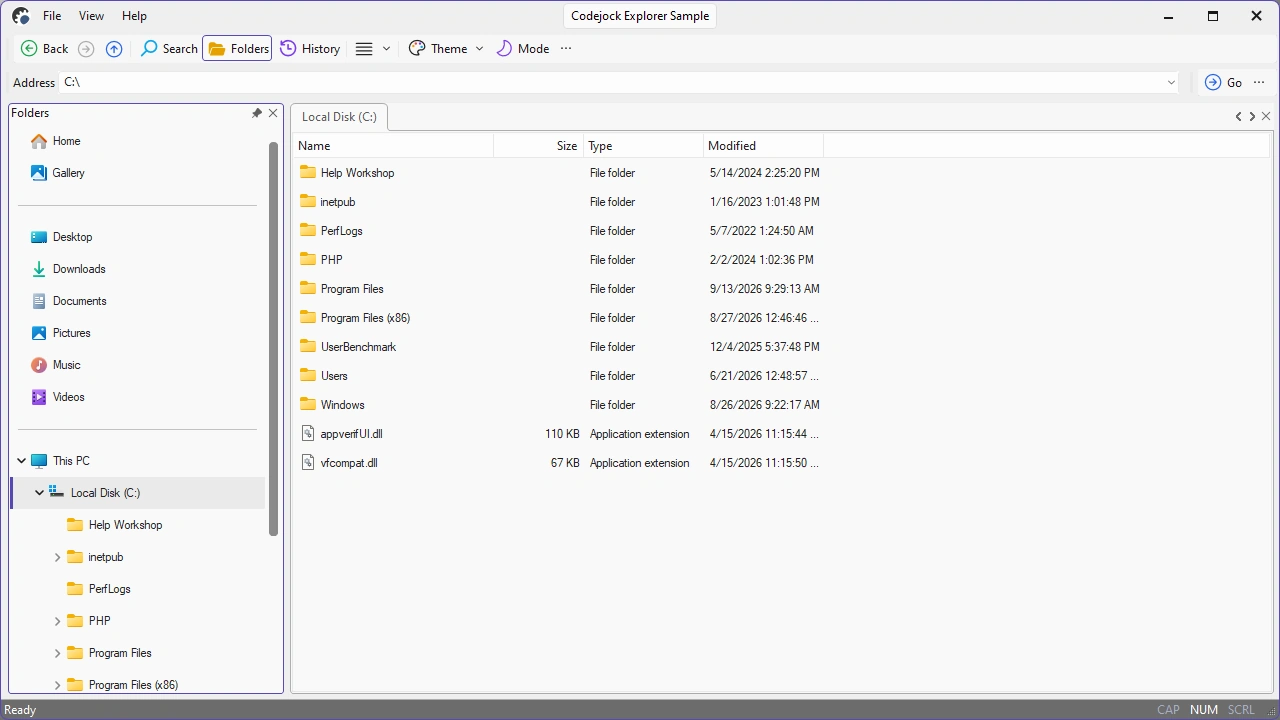Click the NUM status bar indicator
Image resolution: width=1280 pixels, height=720 pixels.
click(x=1204, y=710)
